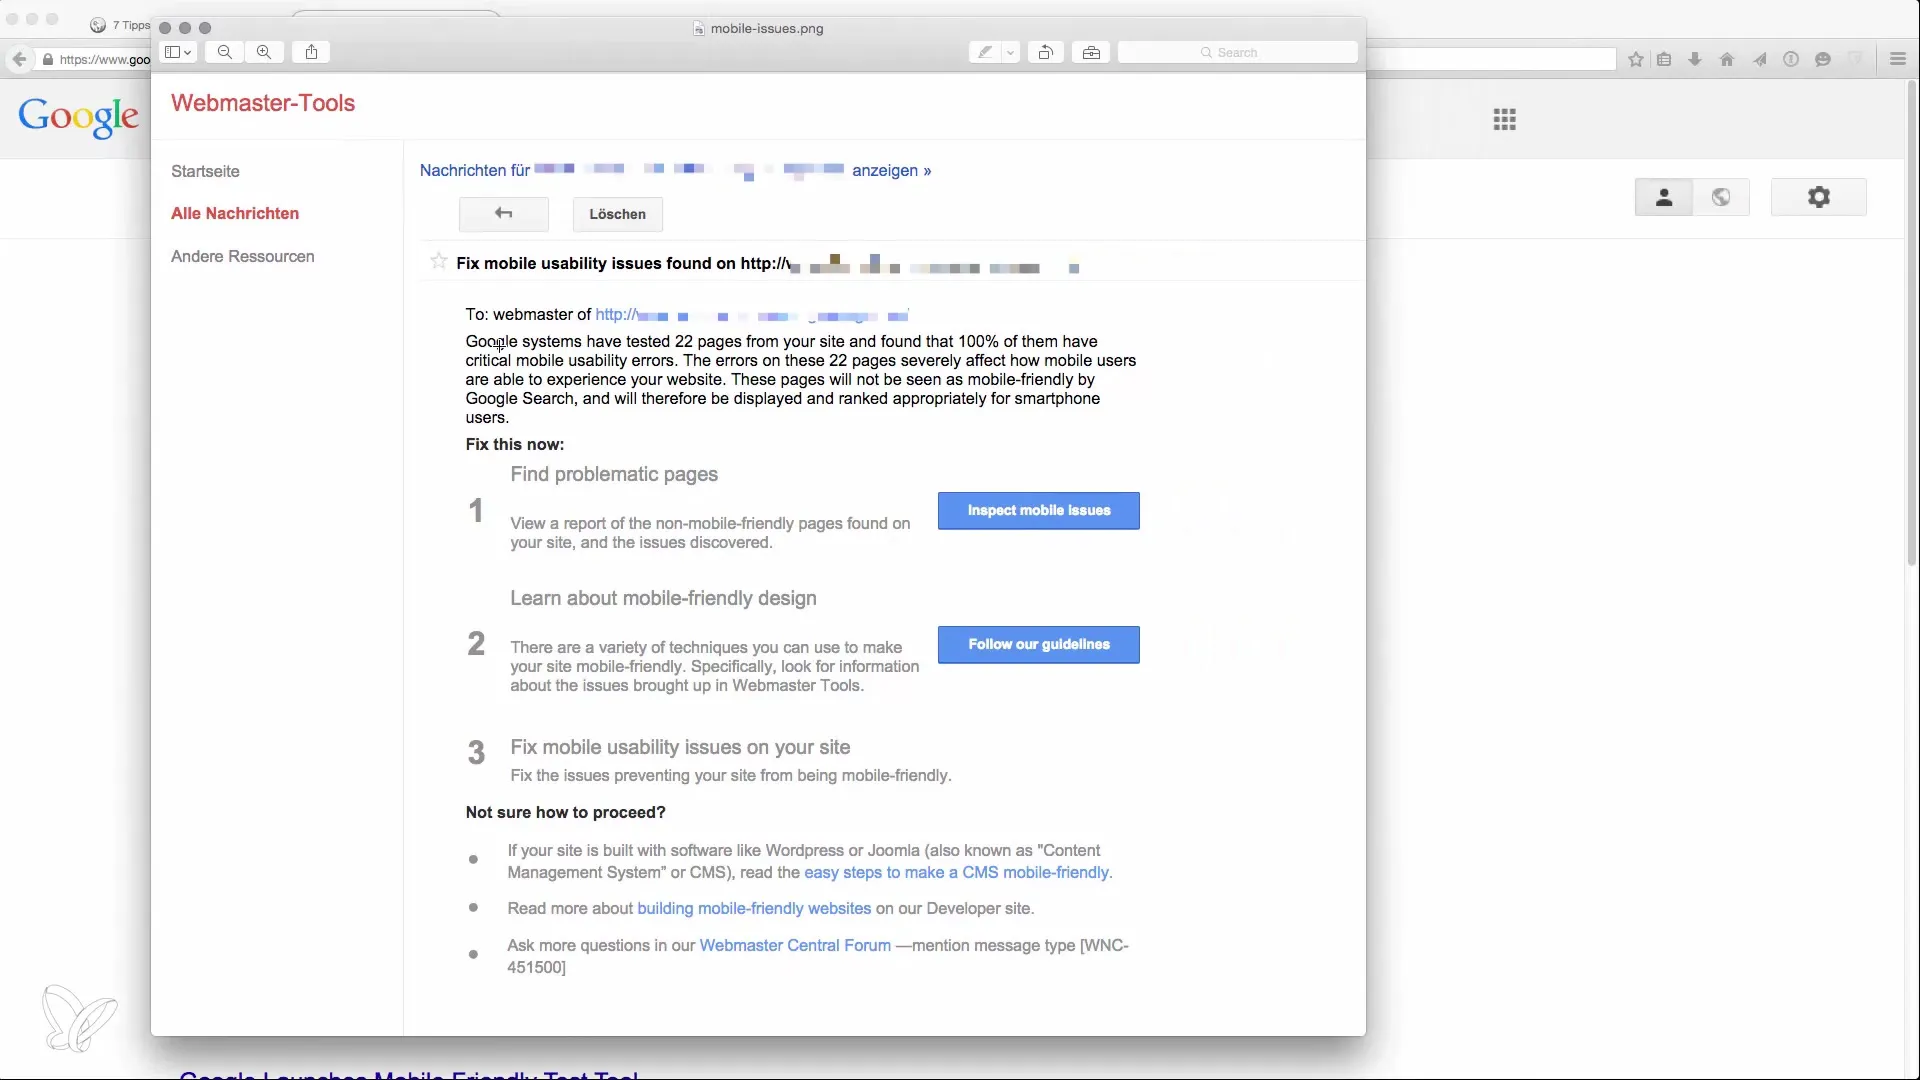The height and width of the screenshot is (1080, 1920).
Task: Select the '7 Tipps' Firefox tab
Action: pos(120,25)
